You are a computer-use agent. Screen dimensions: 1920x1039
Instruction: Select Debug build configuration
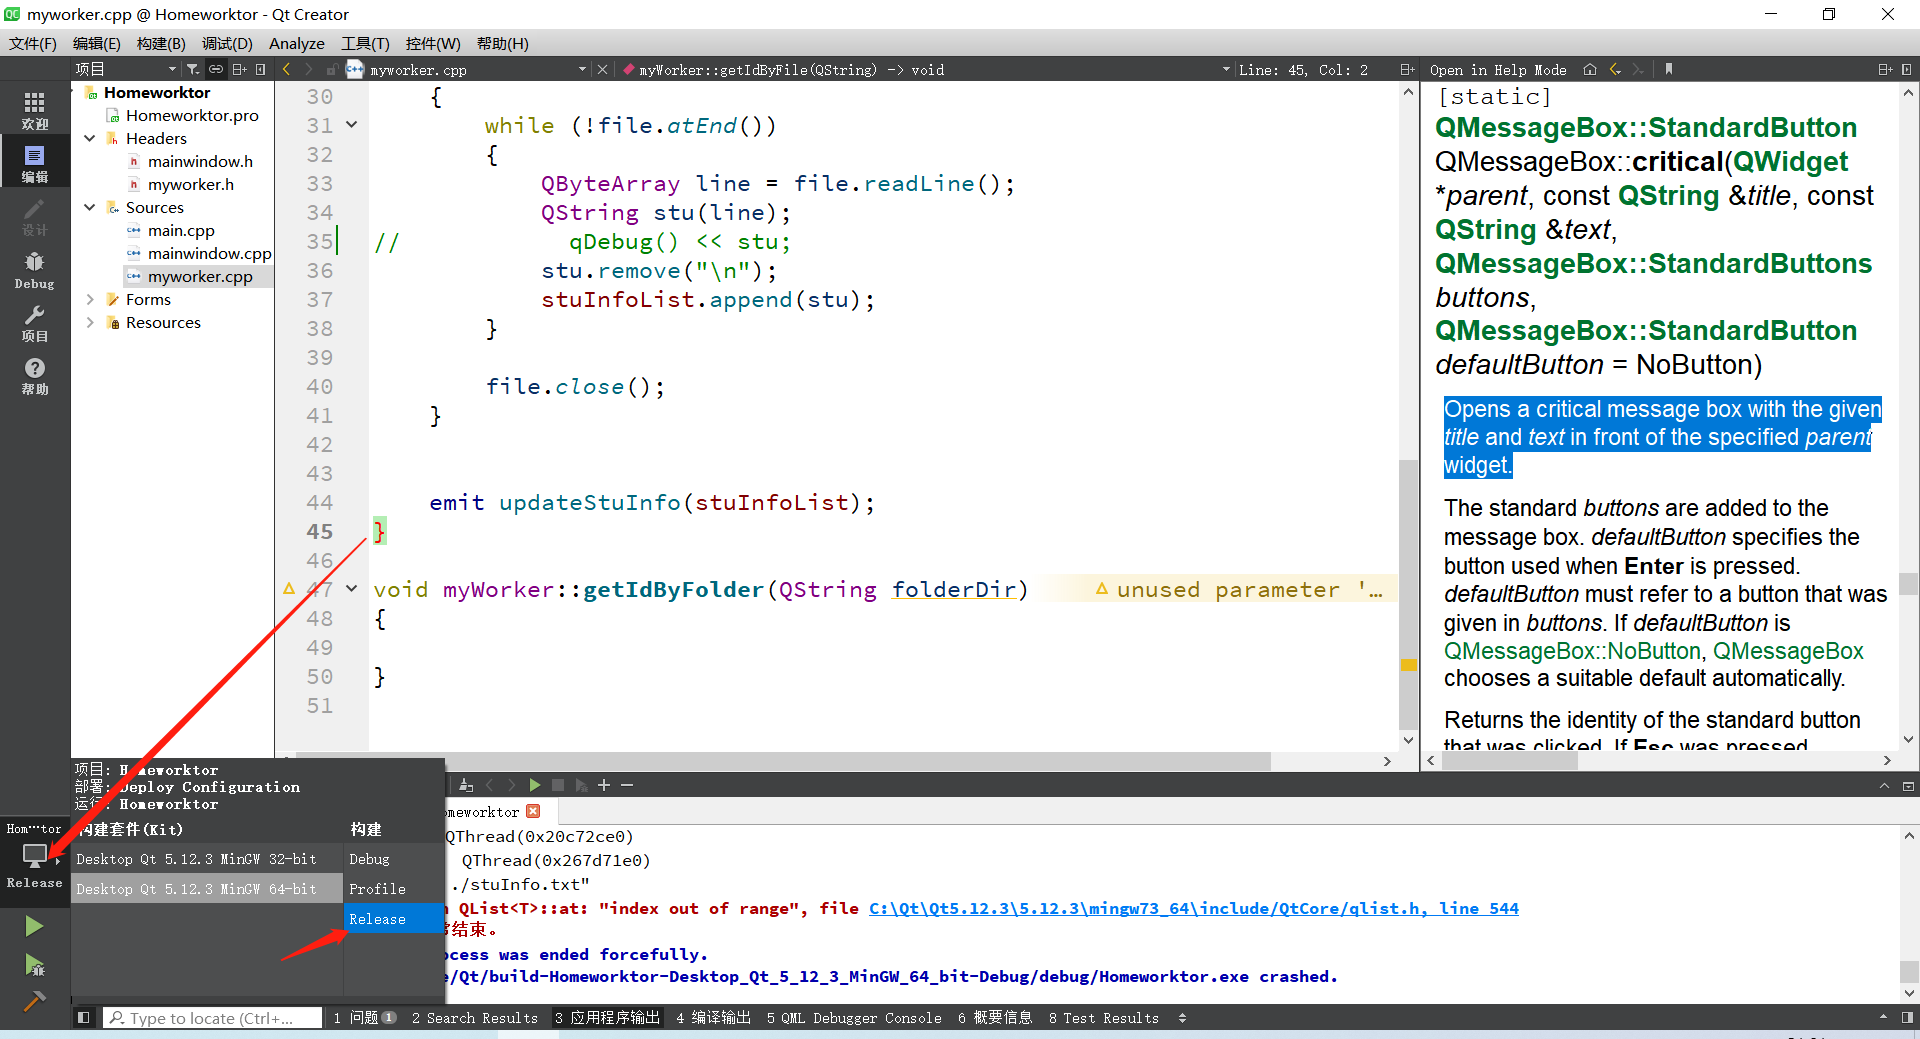coord(393,858)
